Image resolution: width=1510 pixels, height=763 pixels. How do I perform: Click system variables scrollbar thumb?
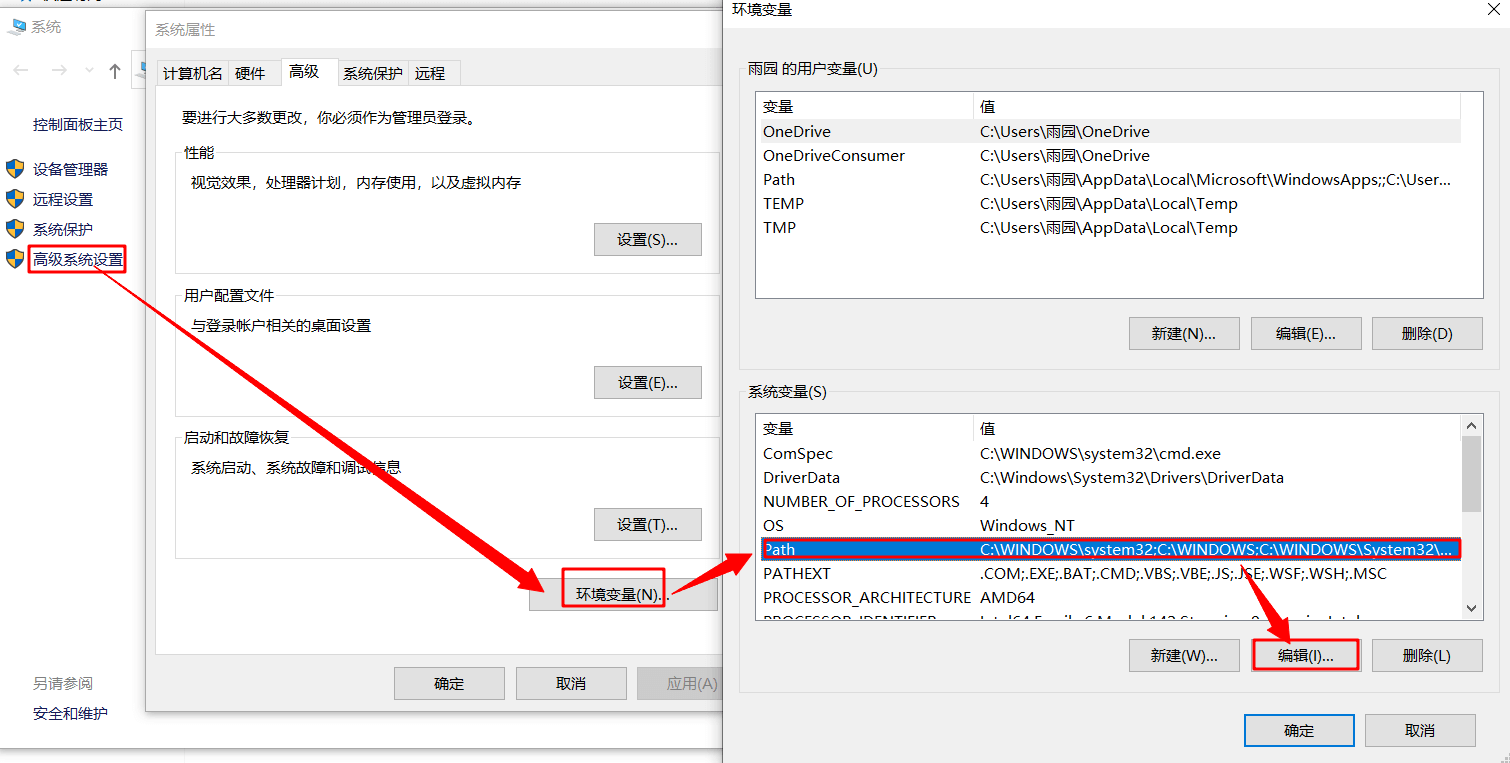point(1471,474)
